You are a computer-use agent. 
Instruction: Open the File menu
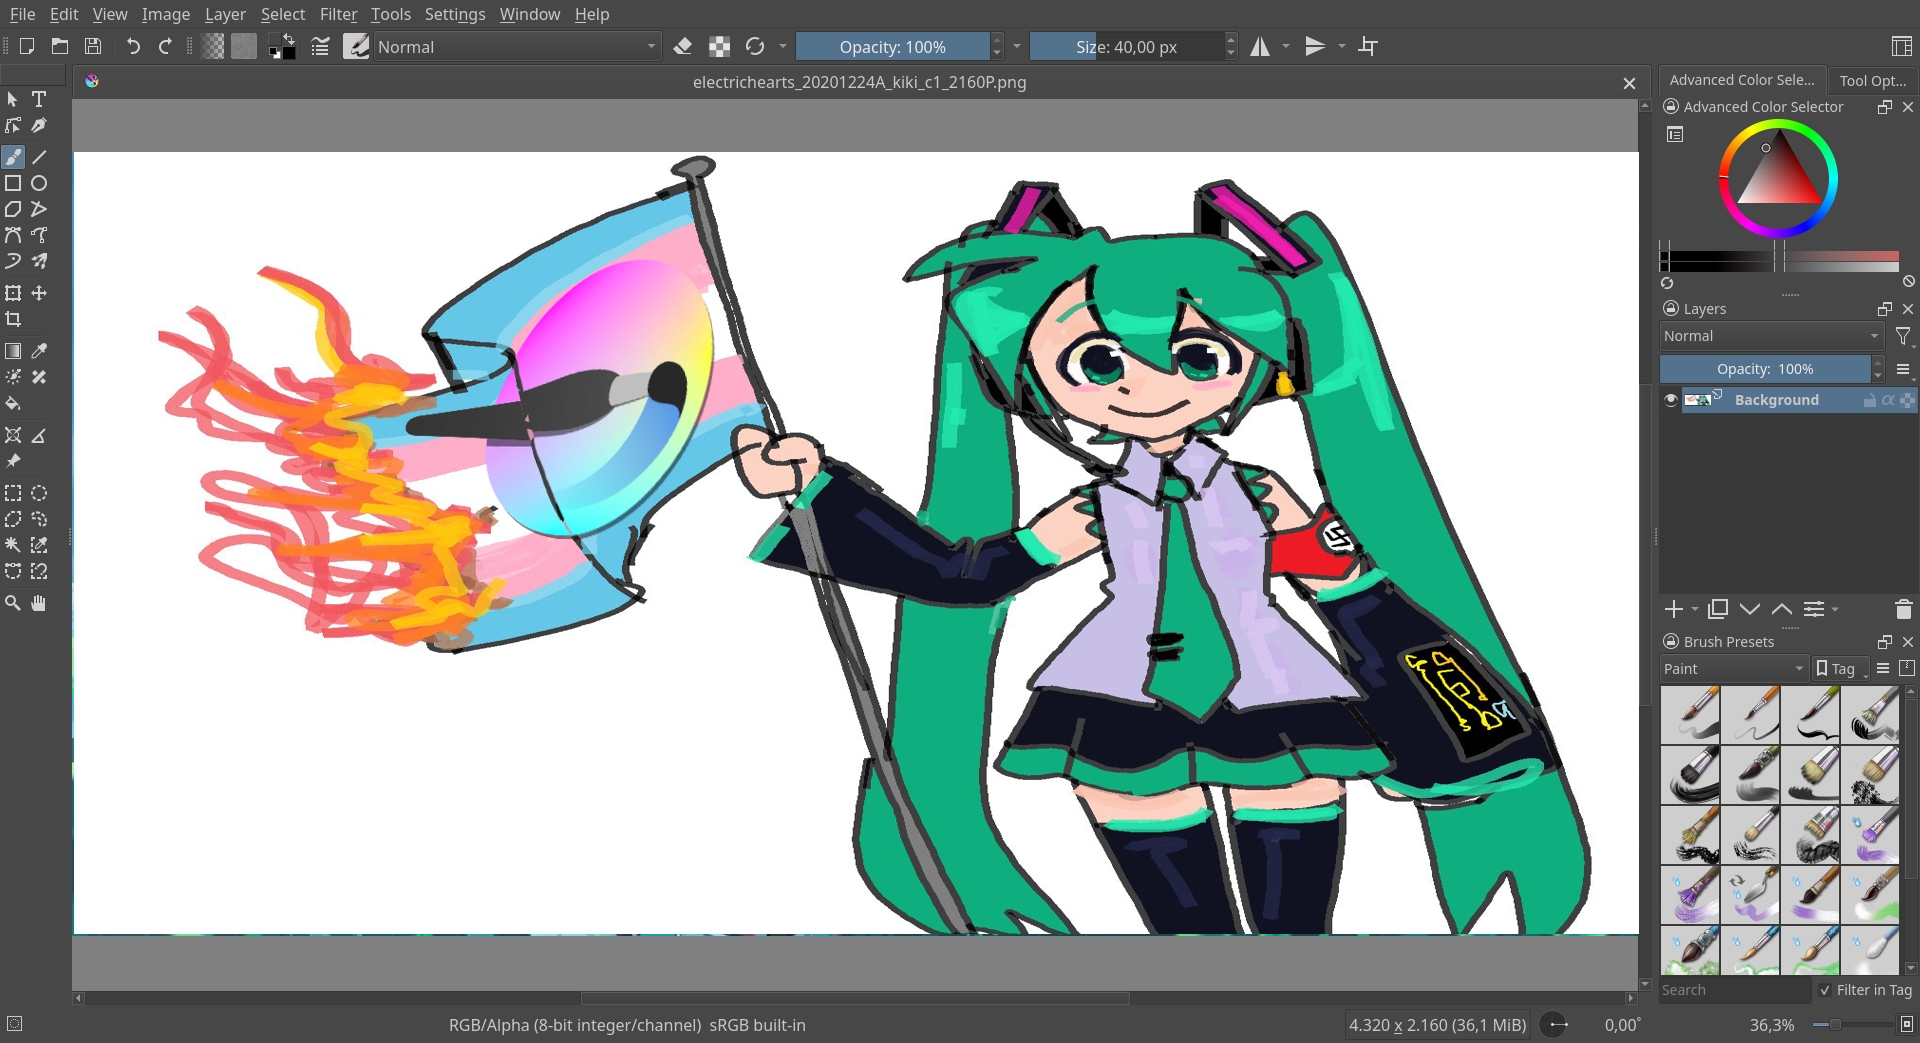point(22,14)
